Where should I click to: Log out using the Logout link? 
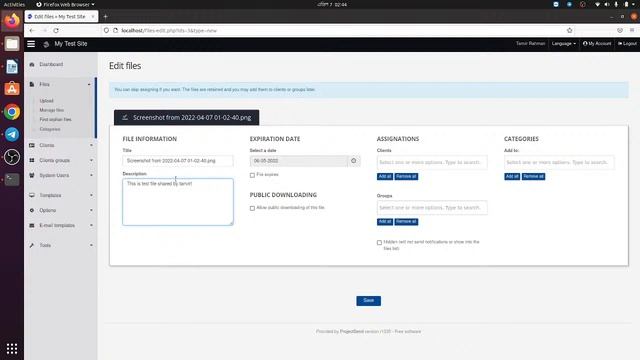tap(627, 44)
